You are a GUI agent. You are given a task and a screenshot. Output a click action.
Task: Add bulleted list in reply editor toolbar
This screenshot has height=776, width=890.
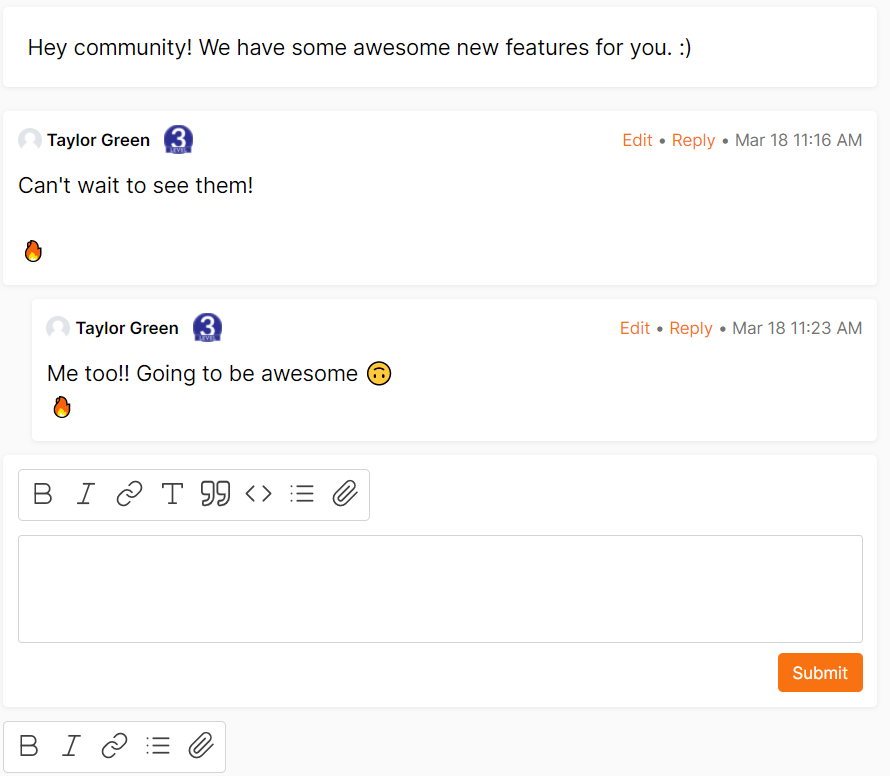[302, 494]
